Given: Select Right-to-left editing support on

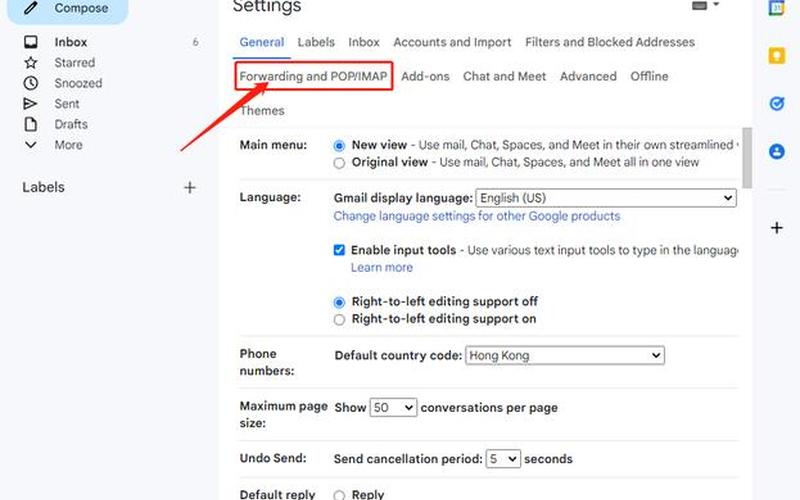Looking at the screenshot, I should [x=339, y=319].
